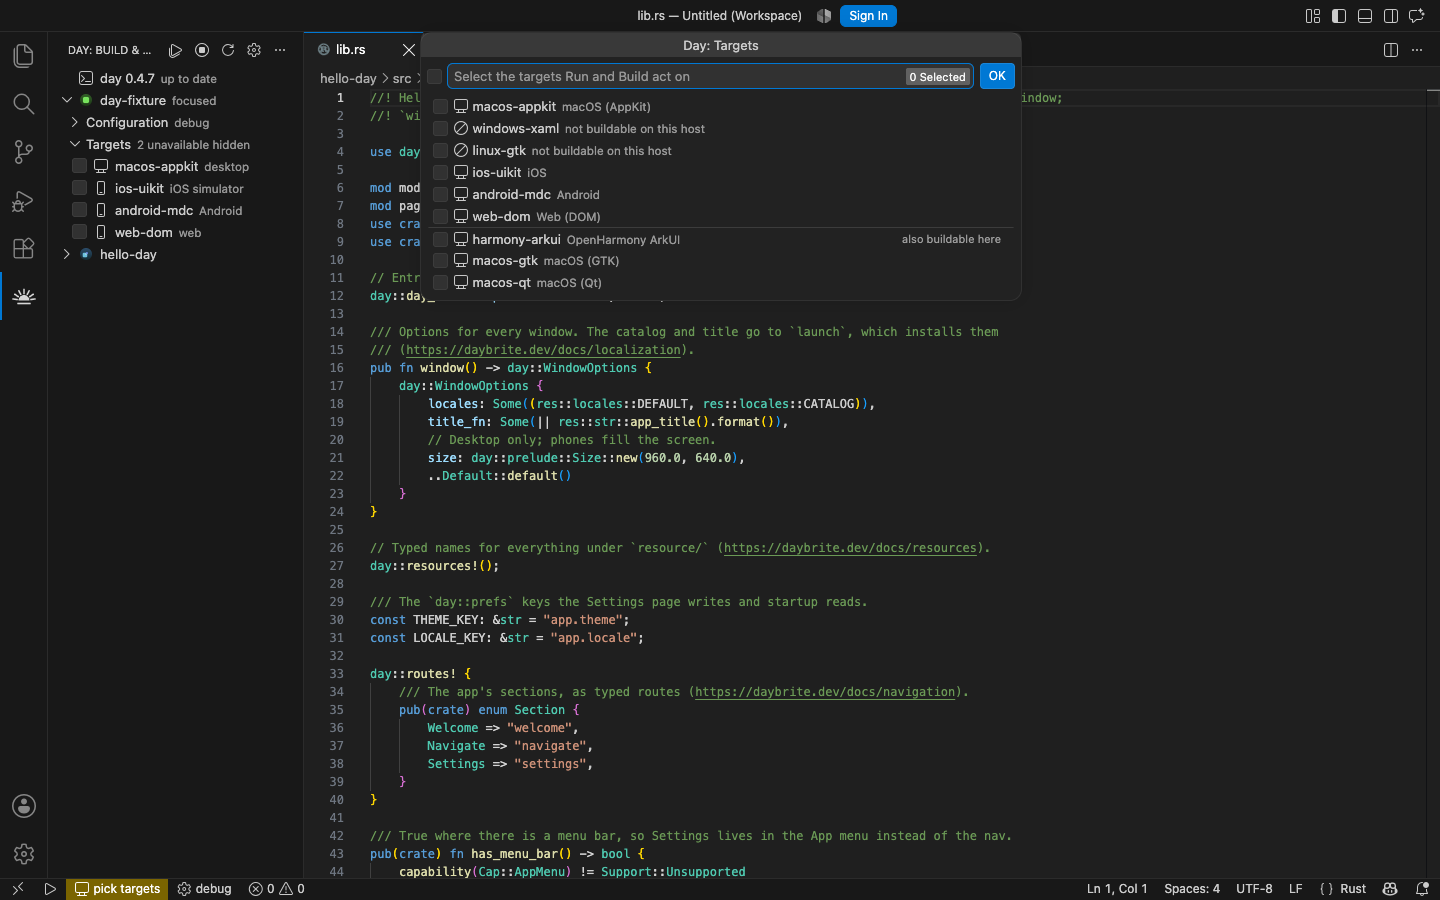The width and height of the screenshot is (1440, 900).
Task: Click the remote window icon in status bar
Action: pyautogui.click(x=17, y=889)
